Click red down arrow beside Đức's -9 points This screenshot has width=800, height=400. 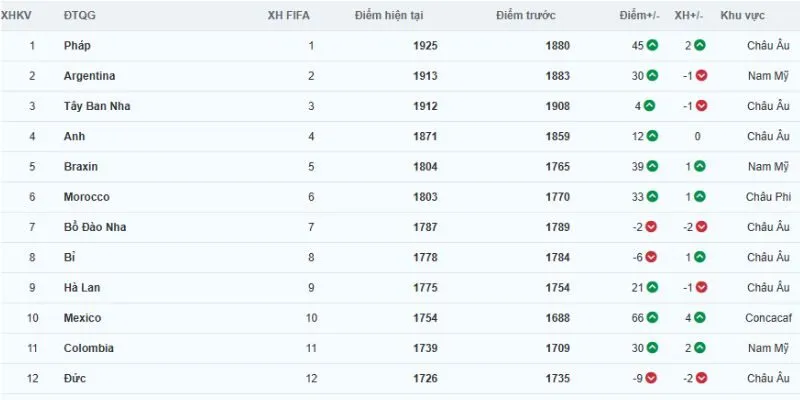pyautogui.click(x=651, y=378)
